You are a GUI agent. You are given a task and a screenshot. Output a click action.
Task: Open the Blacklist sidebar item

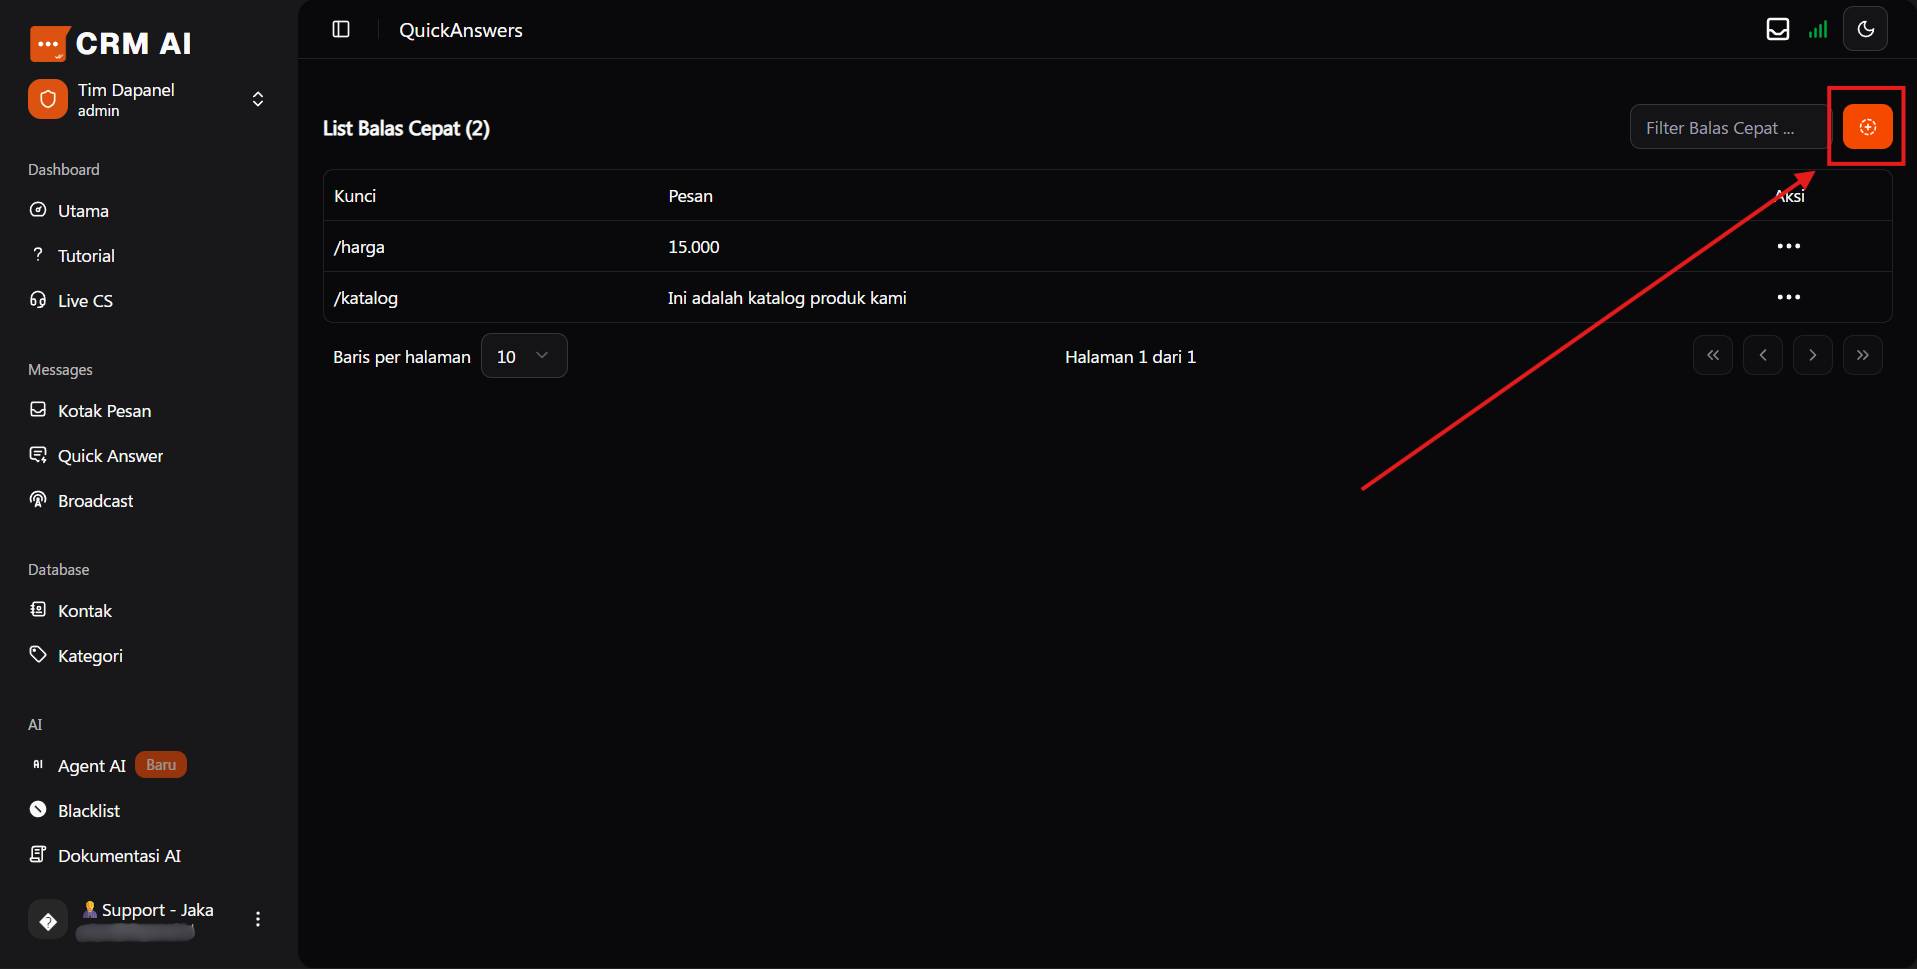88,811
